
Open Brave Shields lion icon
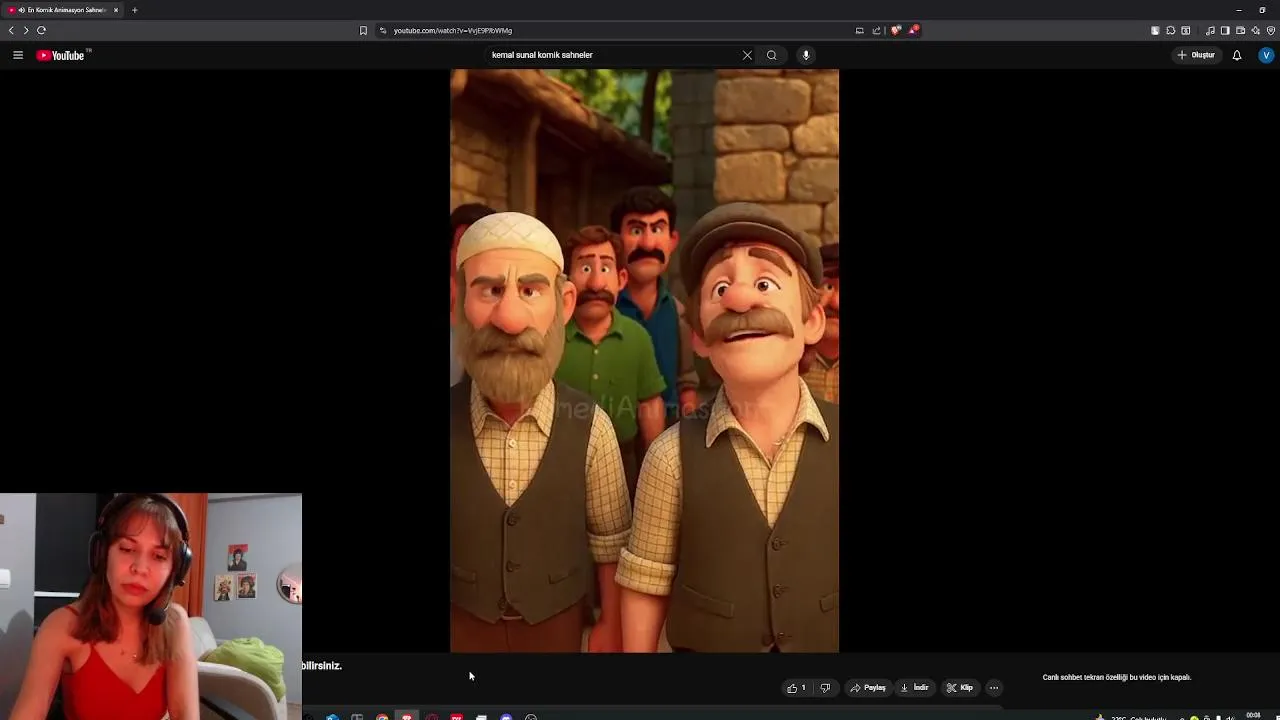pyautogui.click(x=895, y=30)
